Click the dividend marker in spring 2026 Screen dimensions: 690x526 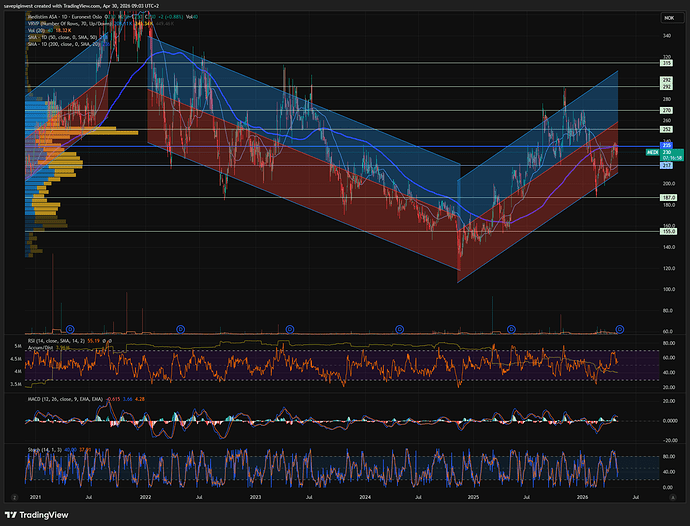[x=620, y=329]
